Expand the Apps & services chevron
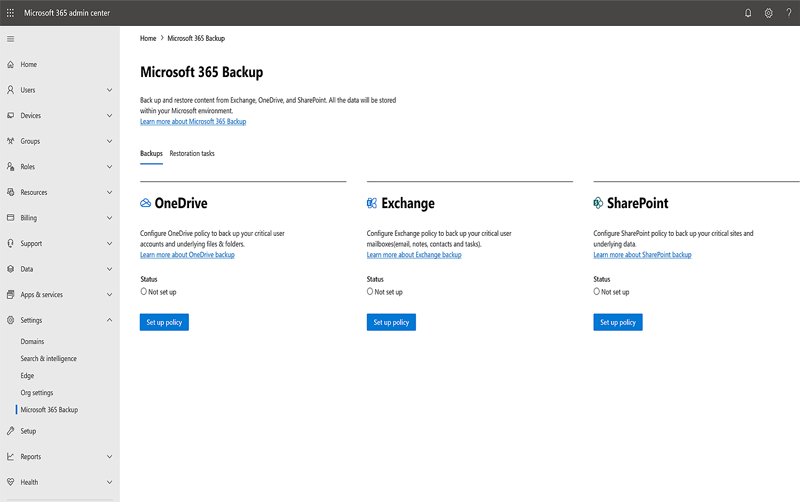 pos(109,294)
